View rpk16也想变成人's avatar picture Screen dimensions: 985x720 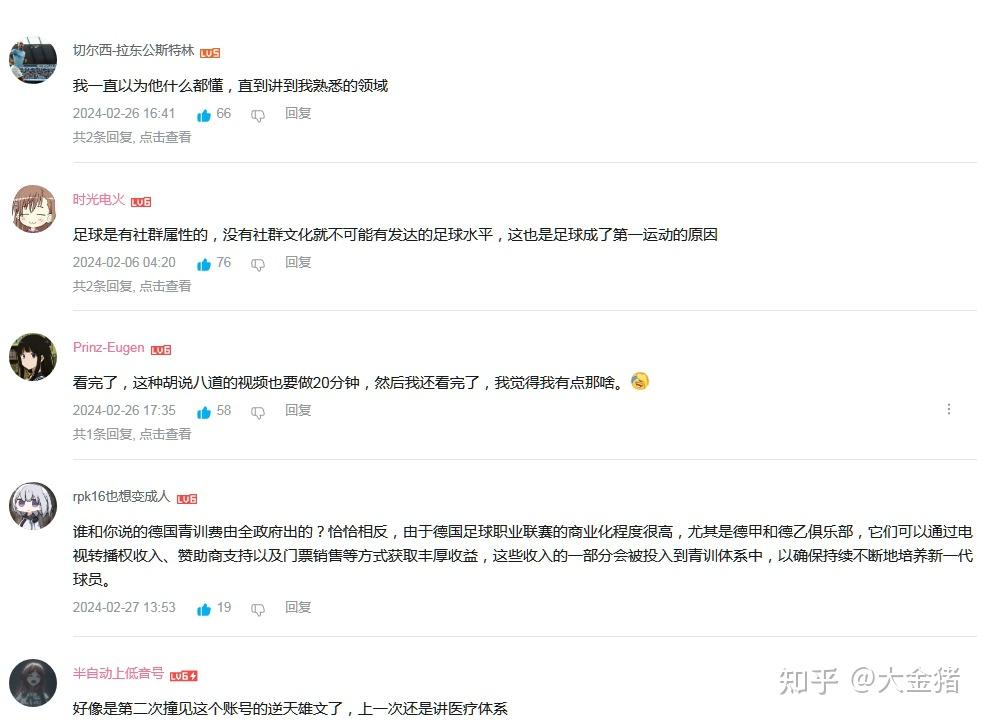[33, 506]
